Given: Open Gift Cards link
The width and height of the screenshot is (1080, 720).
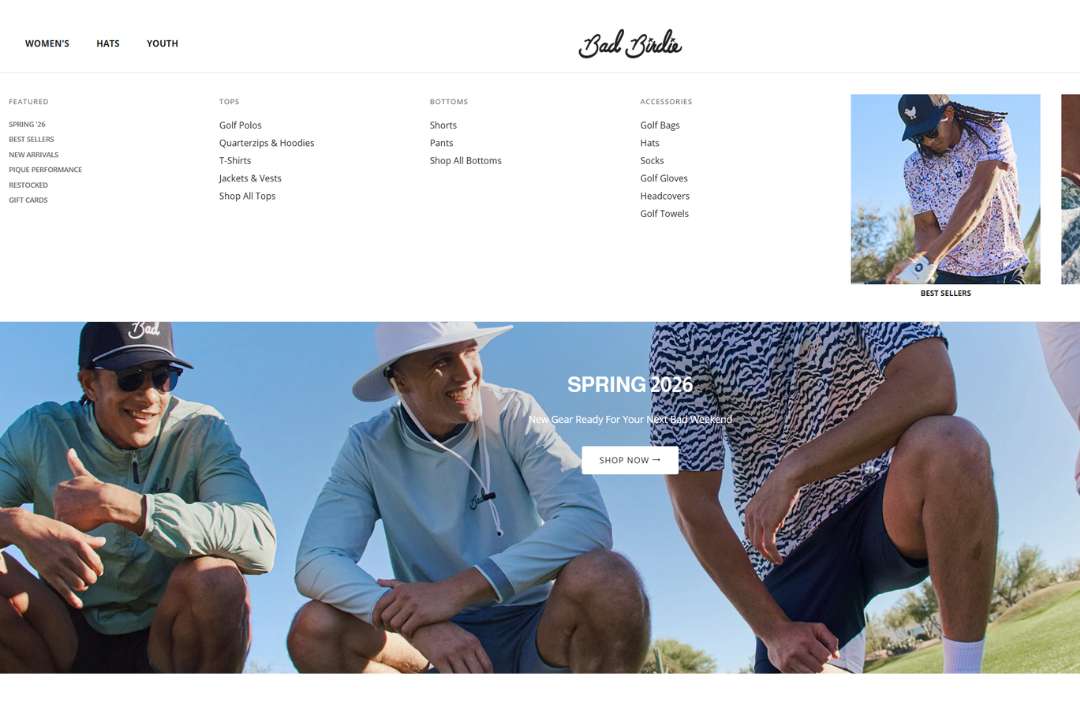Looking at the screenshot, I should pyautogui.click(x=28, y=200).
